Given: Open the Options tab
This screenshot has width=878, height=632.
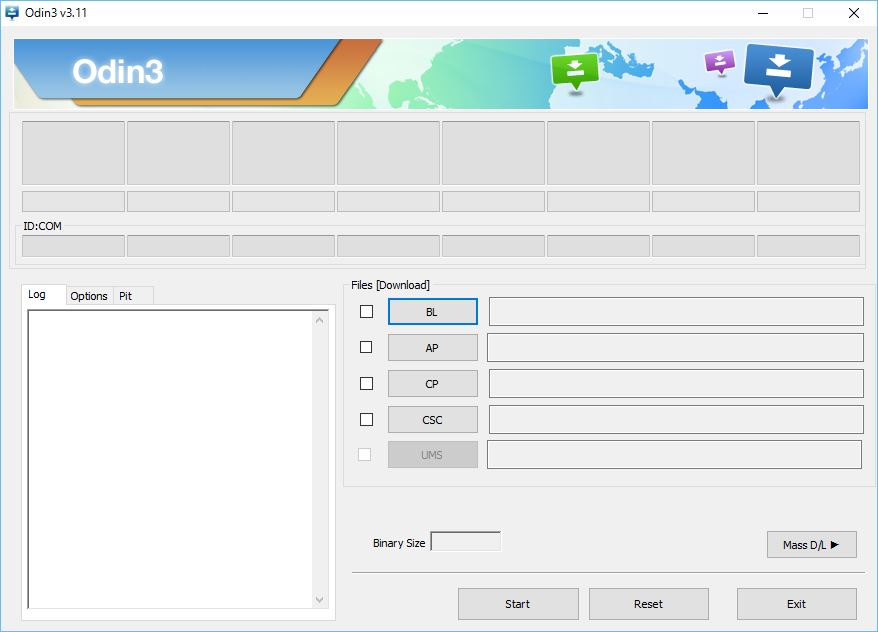Looking at the screenshot, I should [89, 296].
